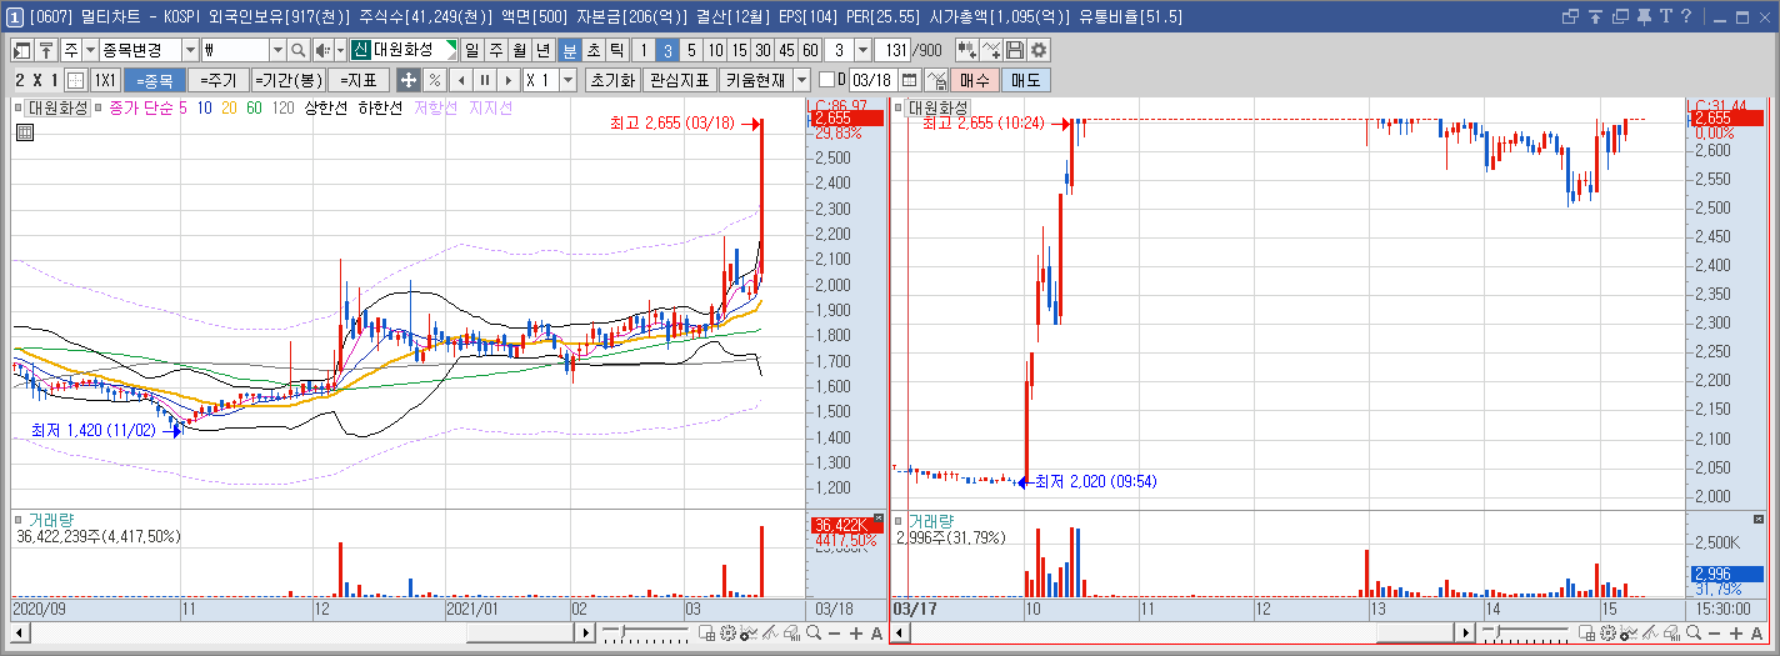
Task: Select the 3-minute interval button
Action: pyautogui.click(x=667, y=50)
